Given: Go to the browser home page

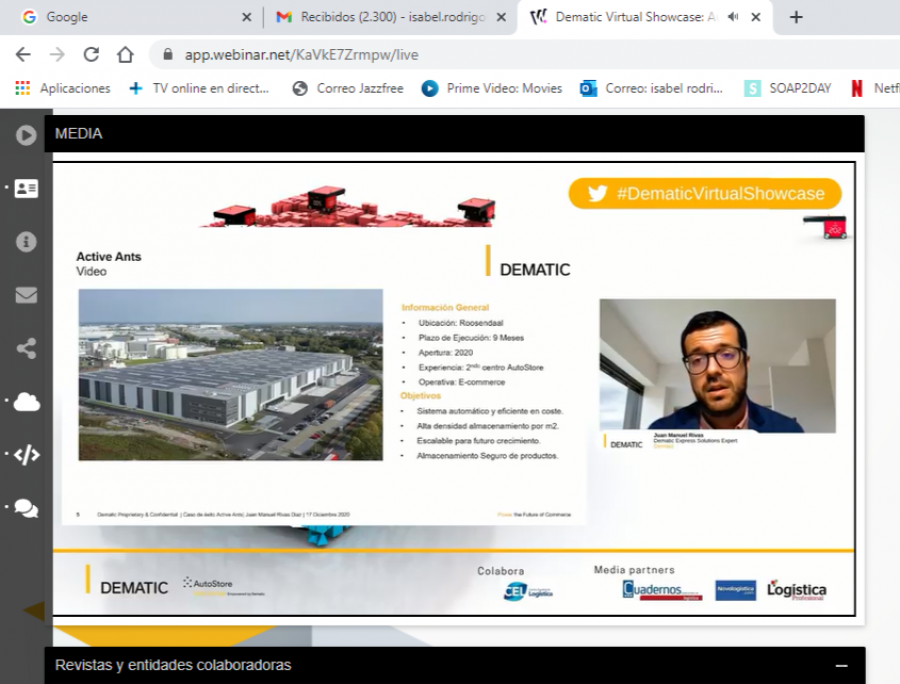Looking at the screenshot, I should pos(125,55).
